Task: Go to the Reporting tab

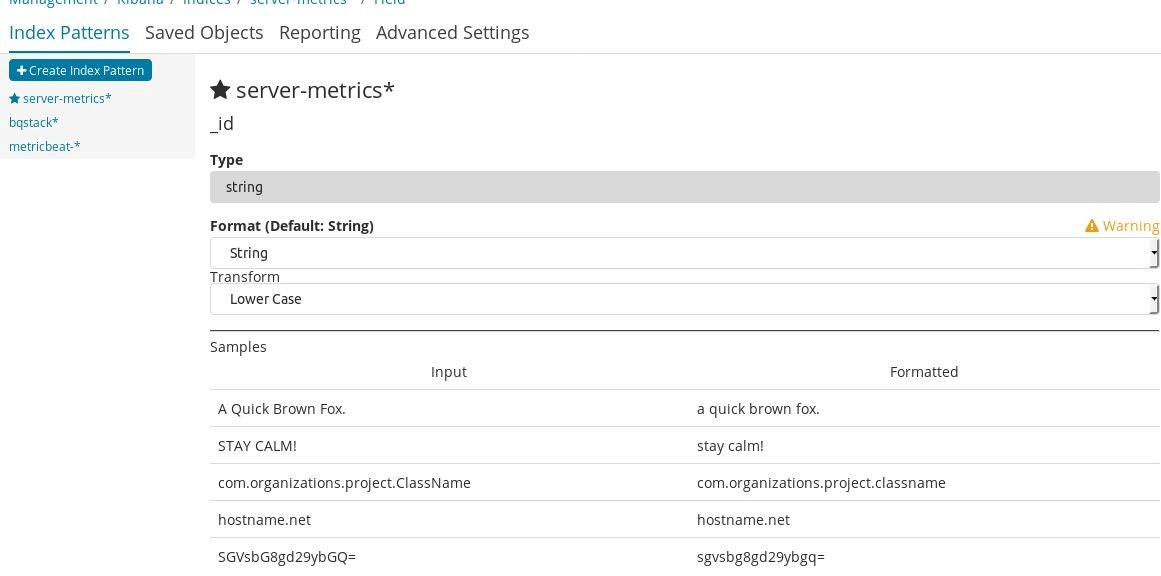Action: (320, 32)
